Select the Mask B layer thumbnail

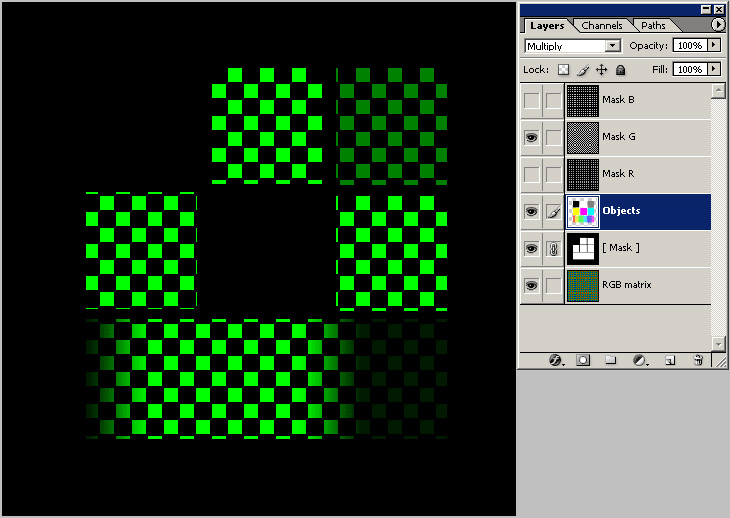pos(583,101)
